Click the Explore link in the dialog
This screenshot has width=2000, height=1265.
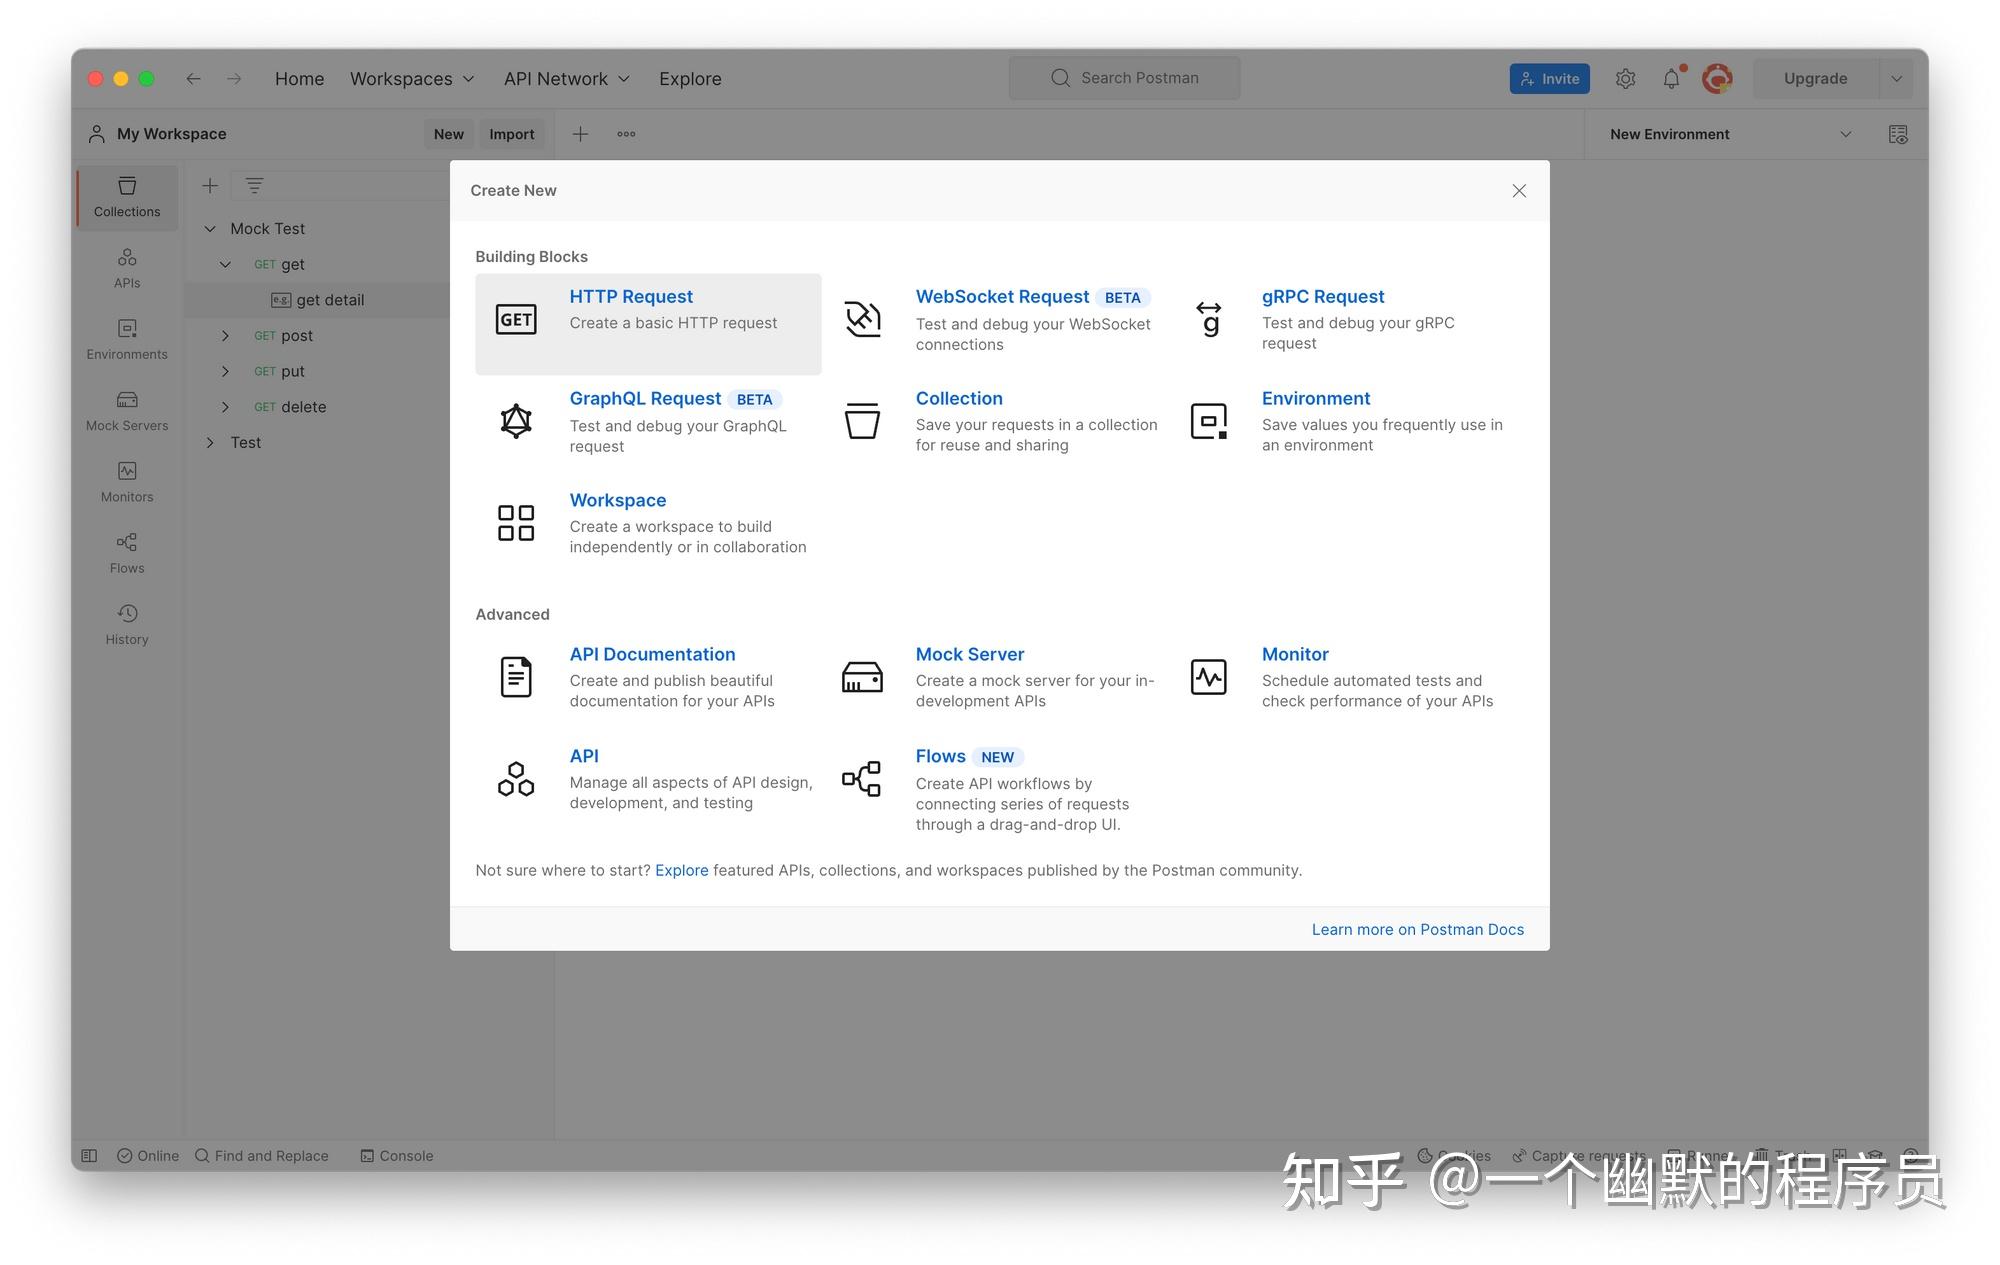(682, 871)
